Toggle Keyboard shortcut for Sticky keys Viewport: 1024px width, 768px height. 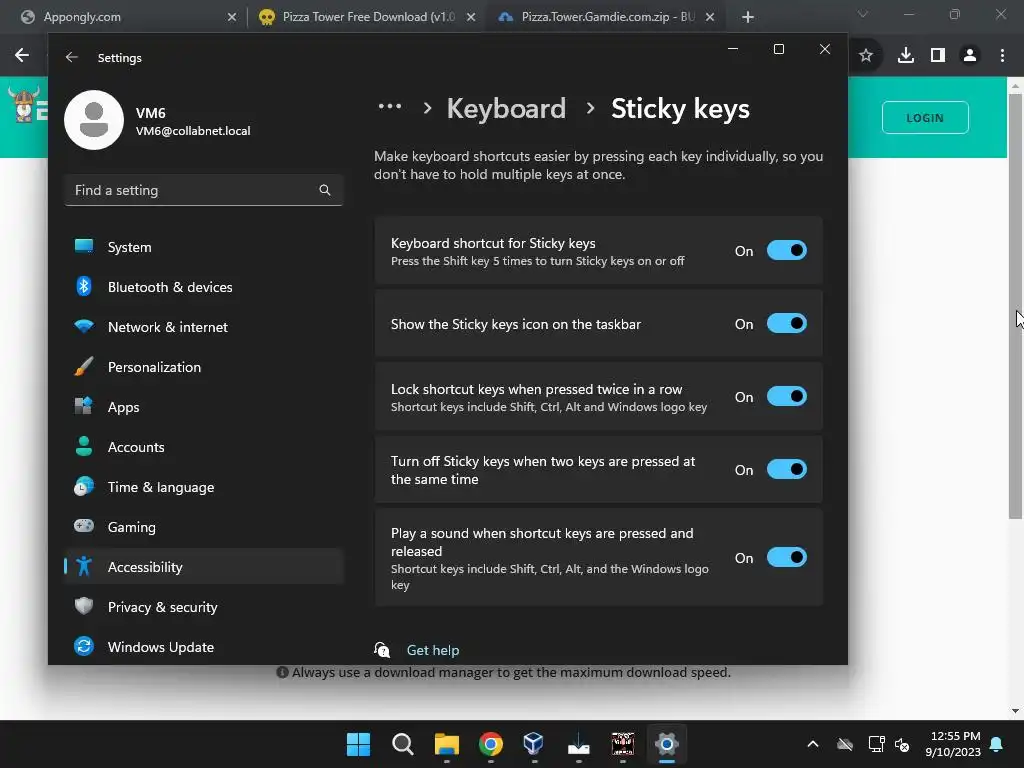pos(787,250)
